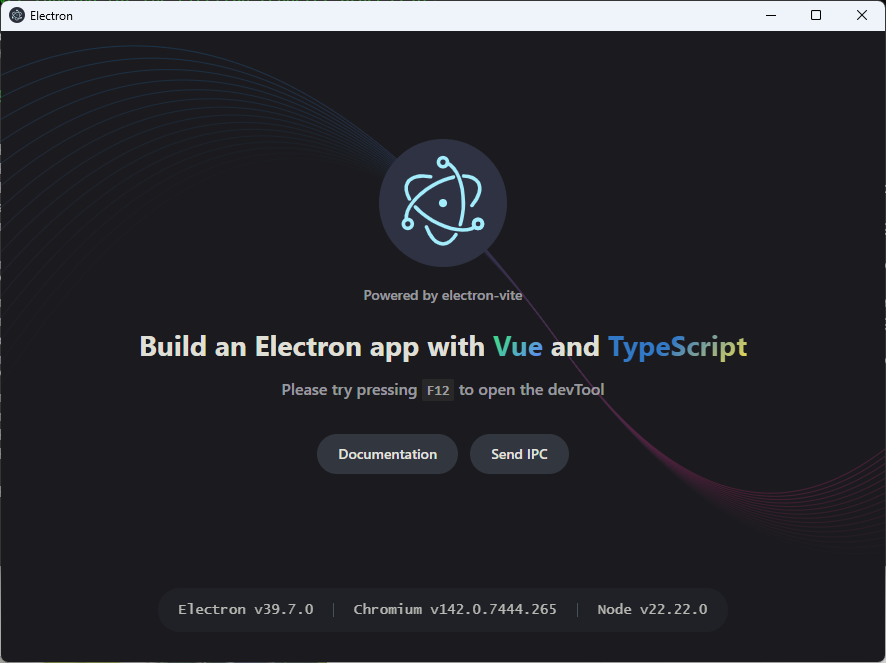Image resolution: width=886 pixels, height=663 pixels.
Task: Select the Node v22.22.0 version label
Action: point(652,609)
